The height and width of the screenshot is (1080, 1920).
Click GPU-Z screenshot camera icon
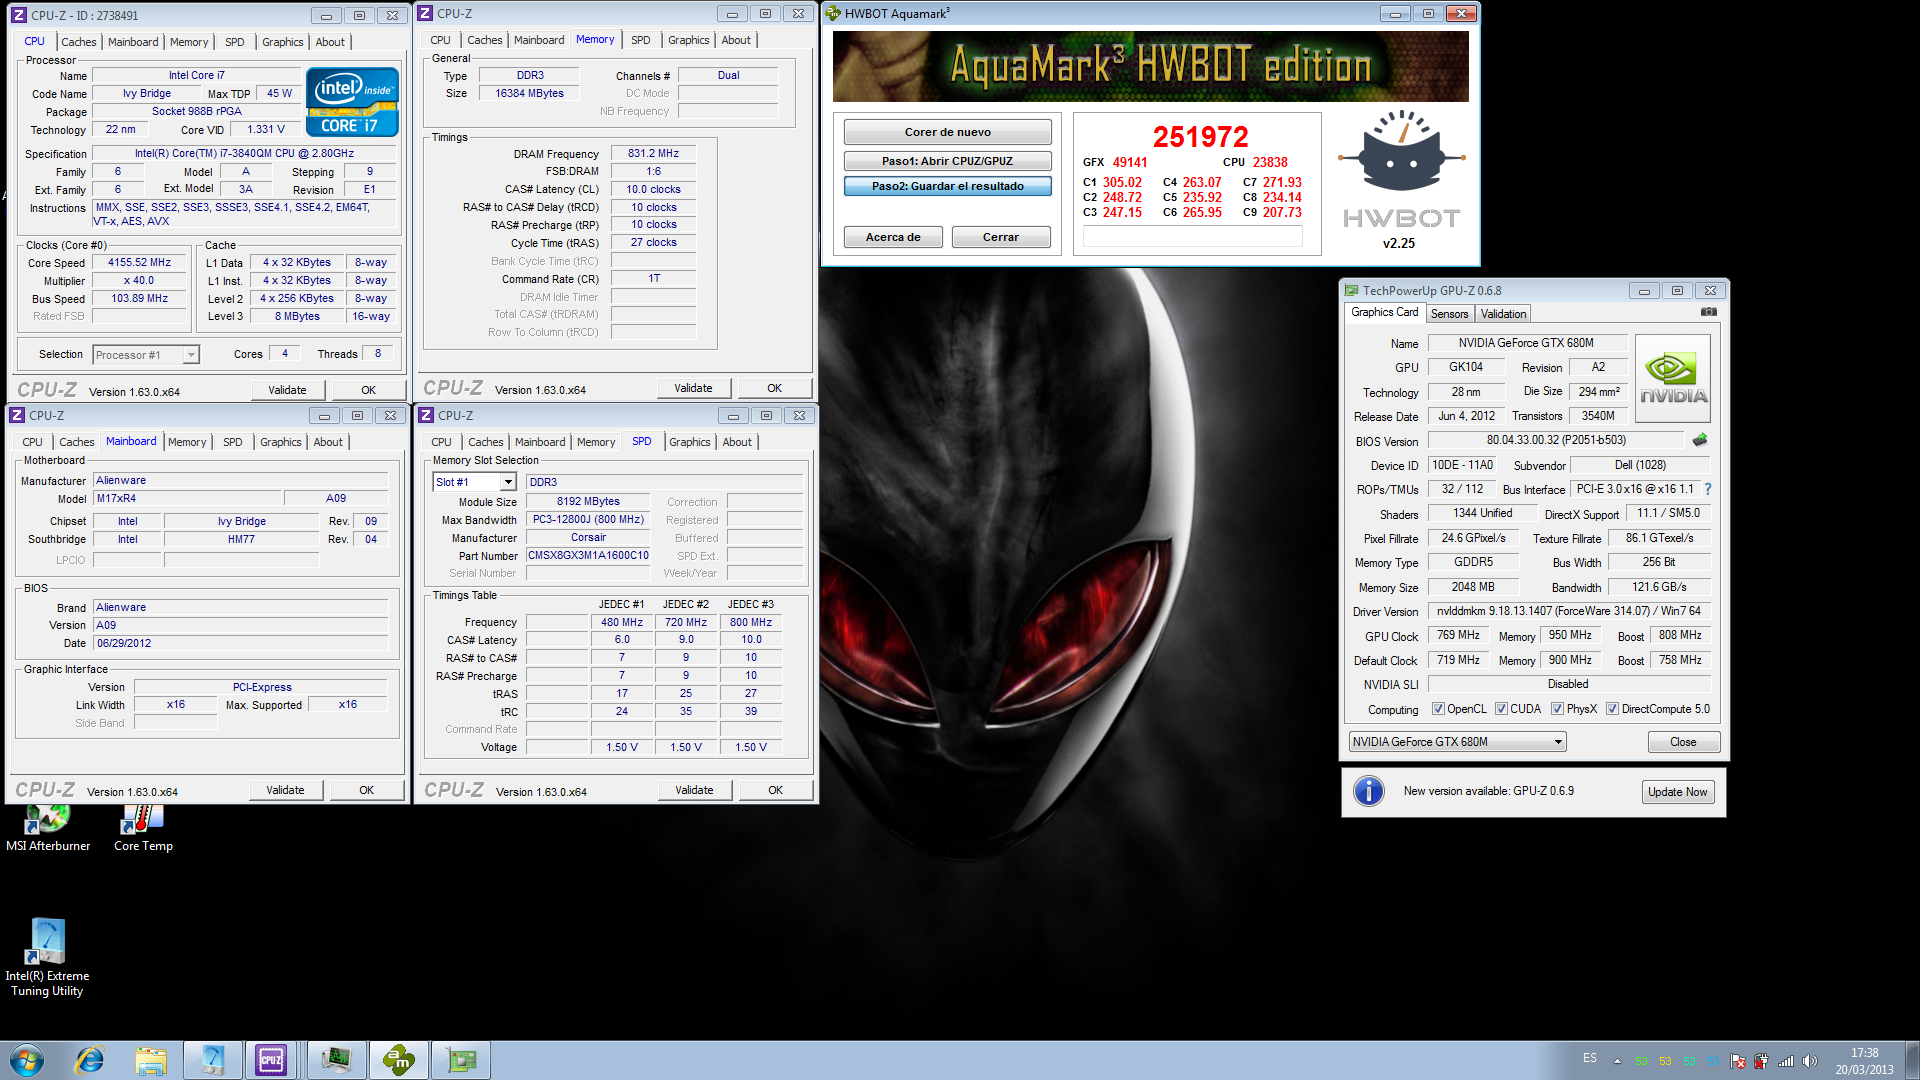1709,312
